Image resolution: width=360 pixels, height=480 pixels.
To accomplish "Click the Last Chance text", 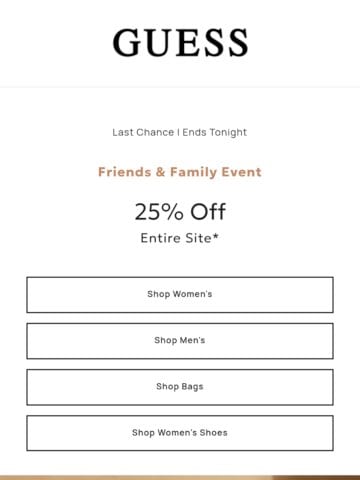I will click(143, 132).
